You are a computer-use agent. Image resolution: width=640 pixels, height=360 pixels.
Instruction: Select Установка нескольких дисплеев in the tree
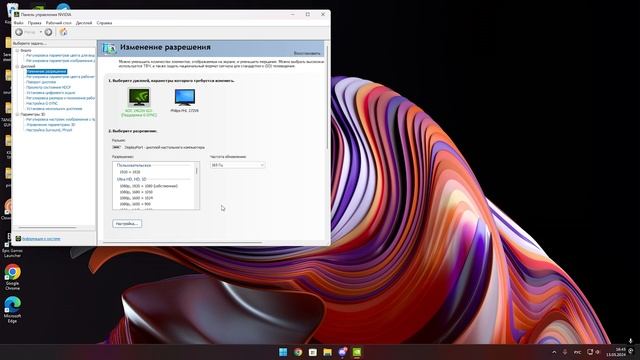click(54, 109)
